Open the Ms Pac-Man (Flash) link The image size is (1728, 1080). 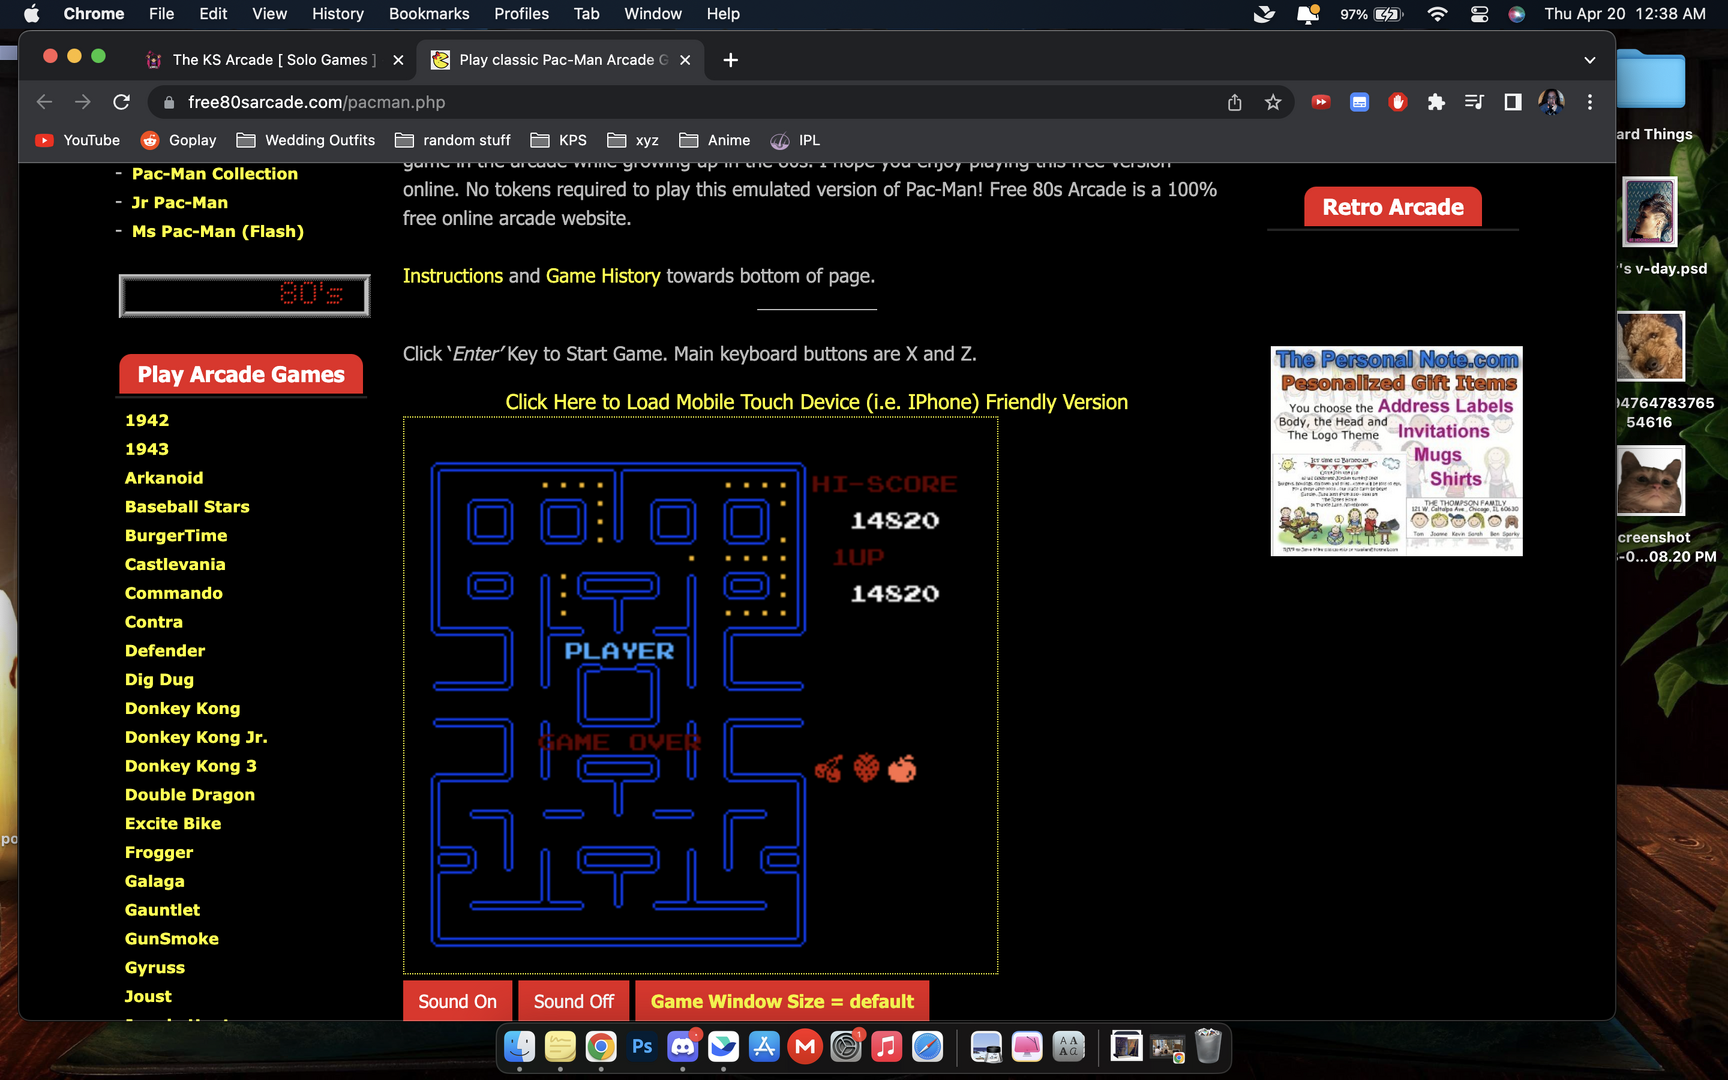(218, 231)
